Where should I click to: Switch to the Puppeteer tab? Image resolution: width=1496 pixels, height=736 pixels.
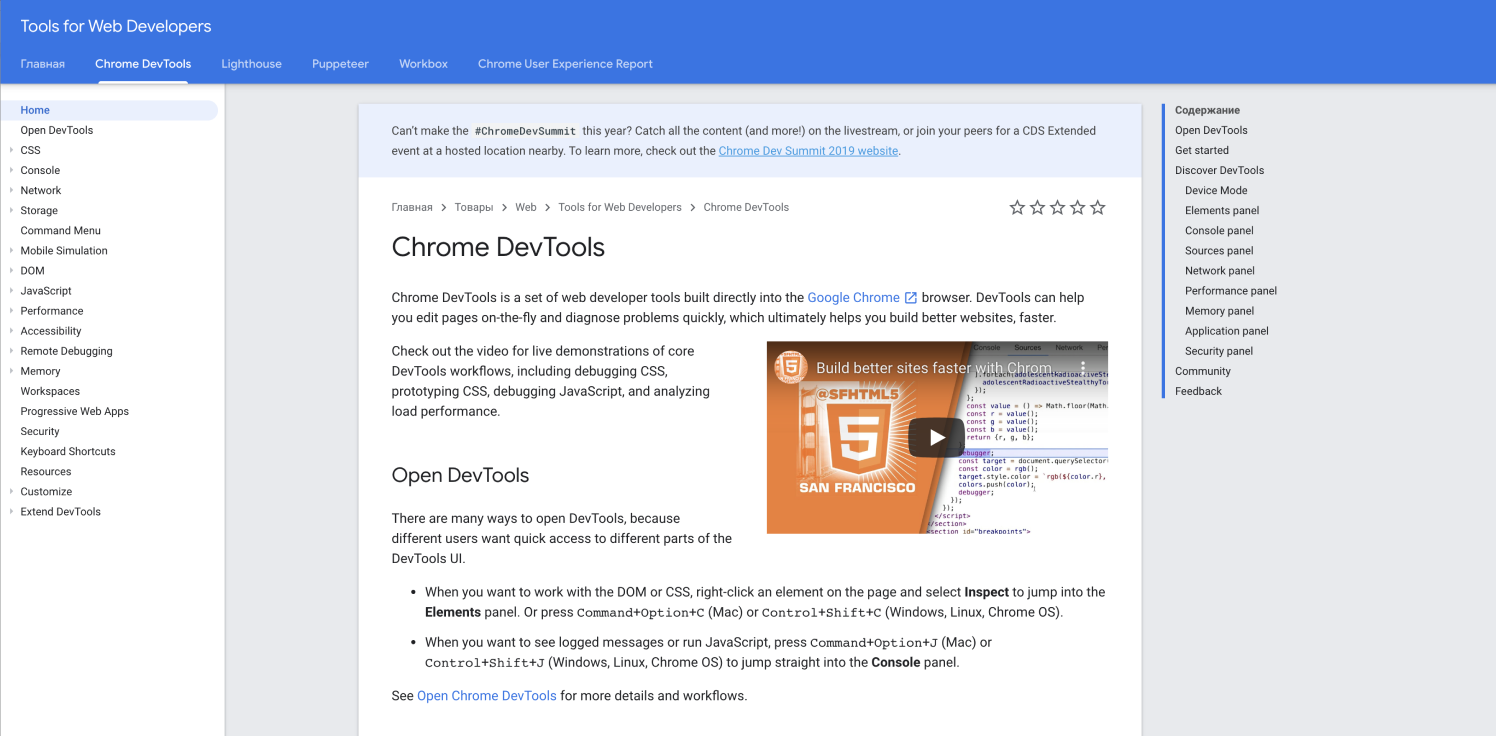pyautogui.click(x=340, y=64)
